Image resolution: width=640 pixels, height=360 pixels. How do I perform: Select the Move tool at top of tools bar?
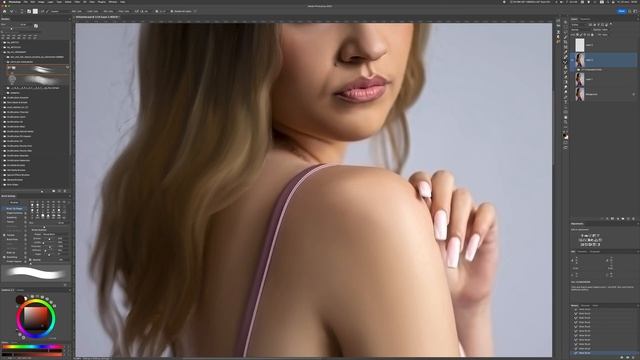click(565, 22)
